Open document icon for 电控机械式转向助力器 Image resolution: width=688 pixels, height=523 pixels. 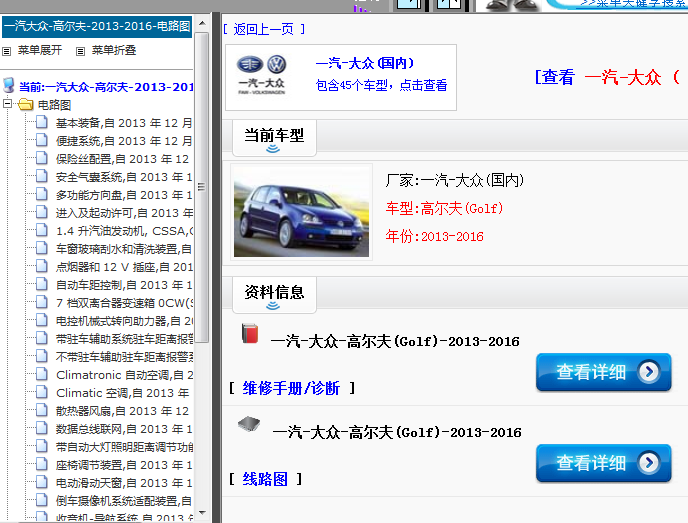click(42, 319)
